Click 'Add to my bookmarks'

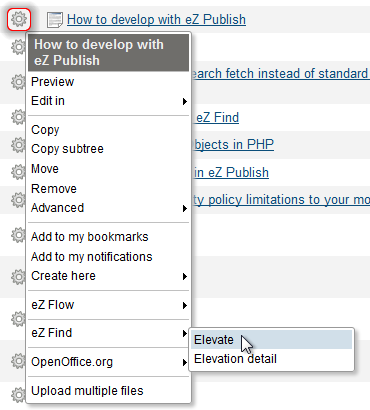[x=108, y=237]
